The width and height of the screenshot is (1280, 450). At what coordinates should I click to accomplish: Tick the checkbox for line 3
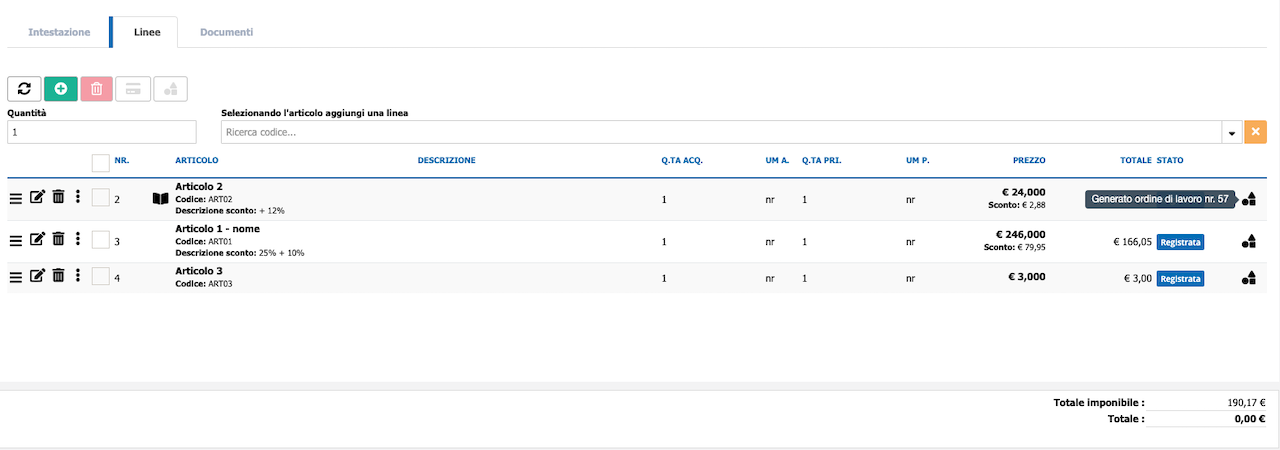tap(100, 239)
